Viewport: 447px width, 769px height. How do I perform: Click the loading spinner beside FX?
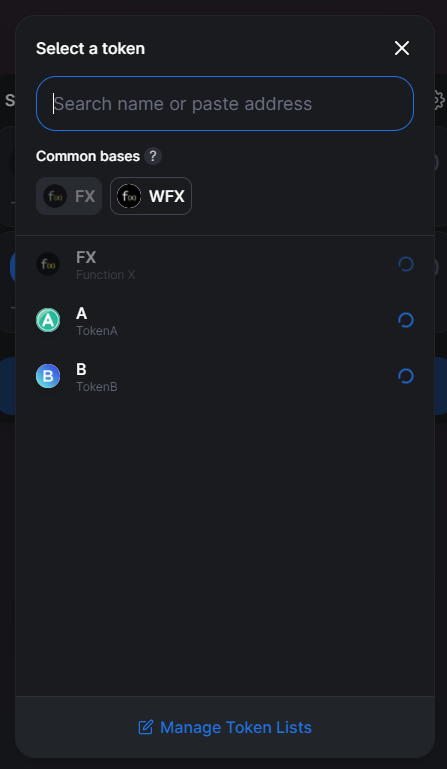406,264
